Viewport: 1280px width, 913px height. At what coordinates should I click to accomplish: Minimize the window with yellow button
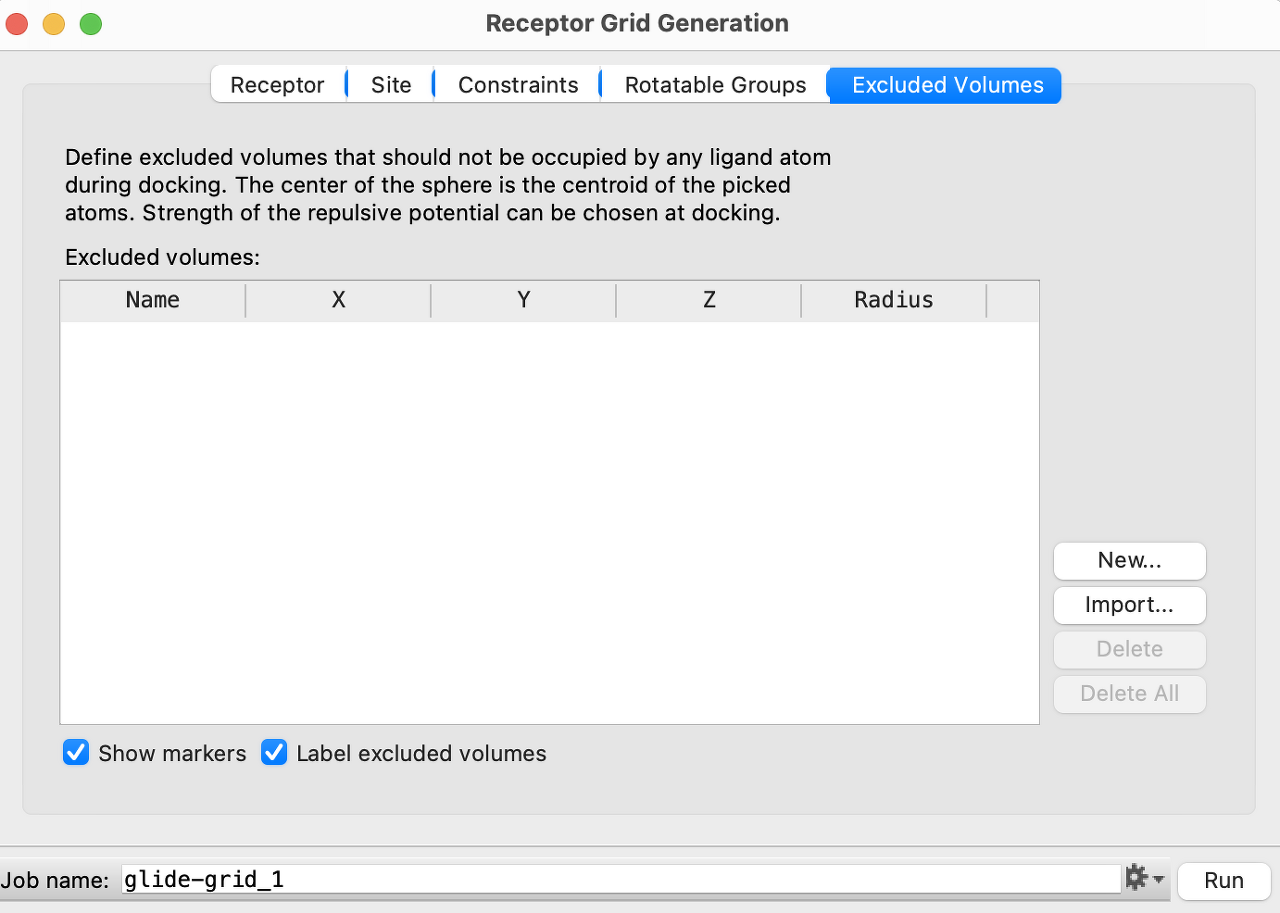pos(54,24)
